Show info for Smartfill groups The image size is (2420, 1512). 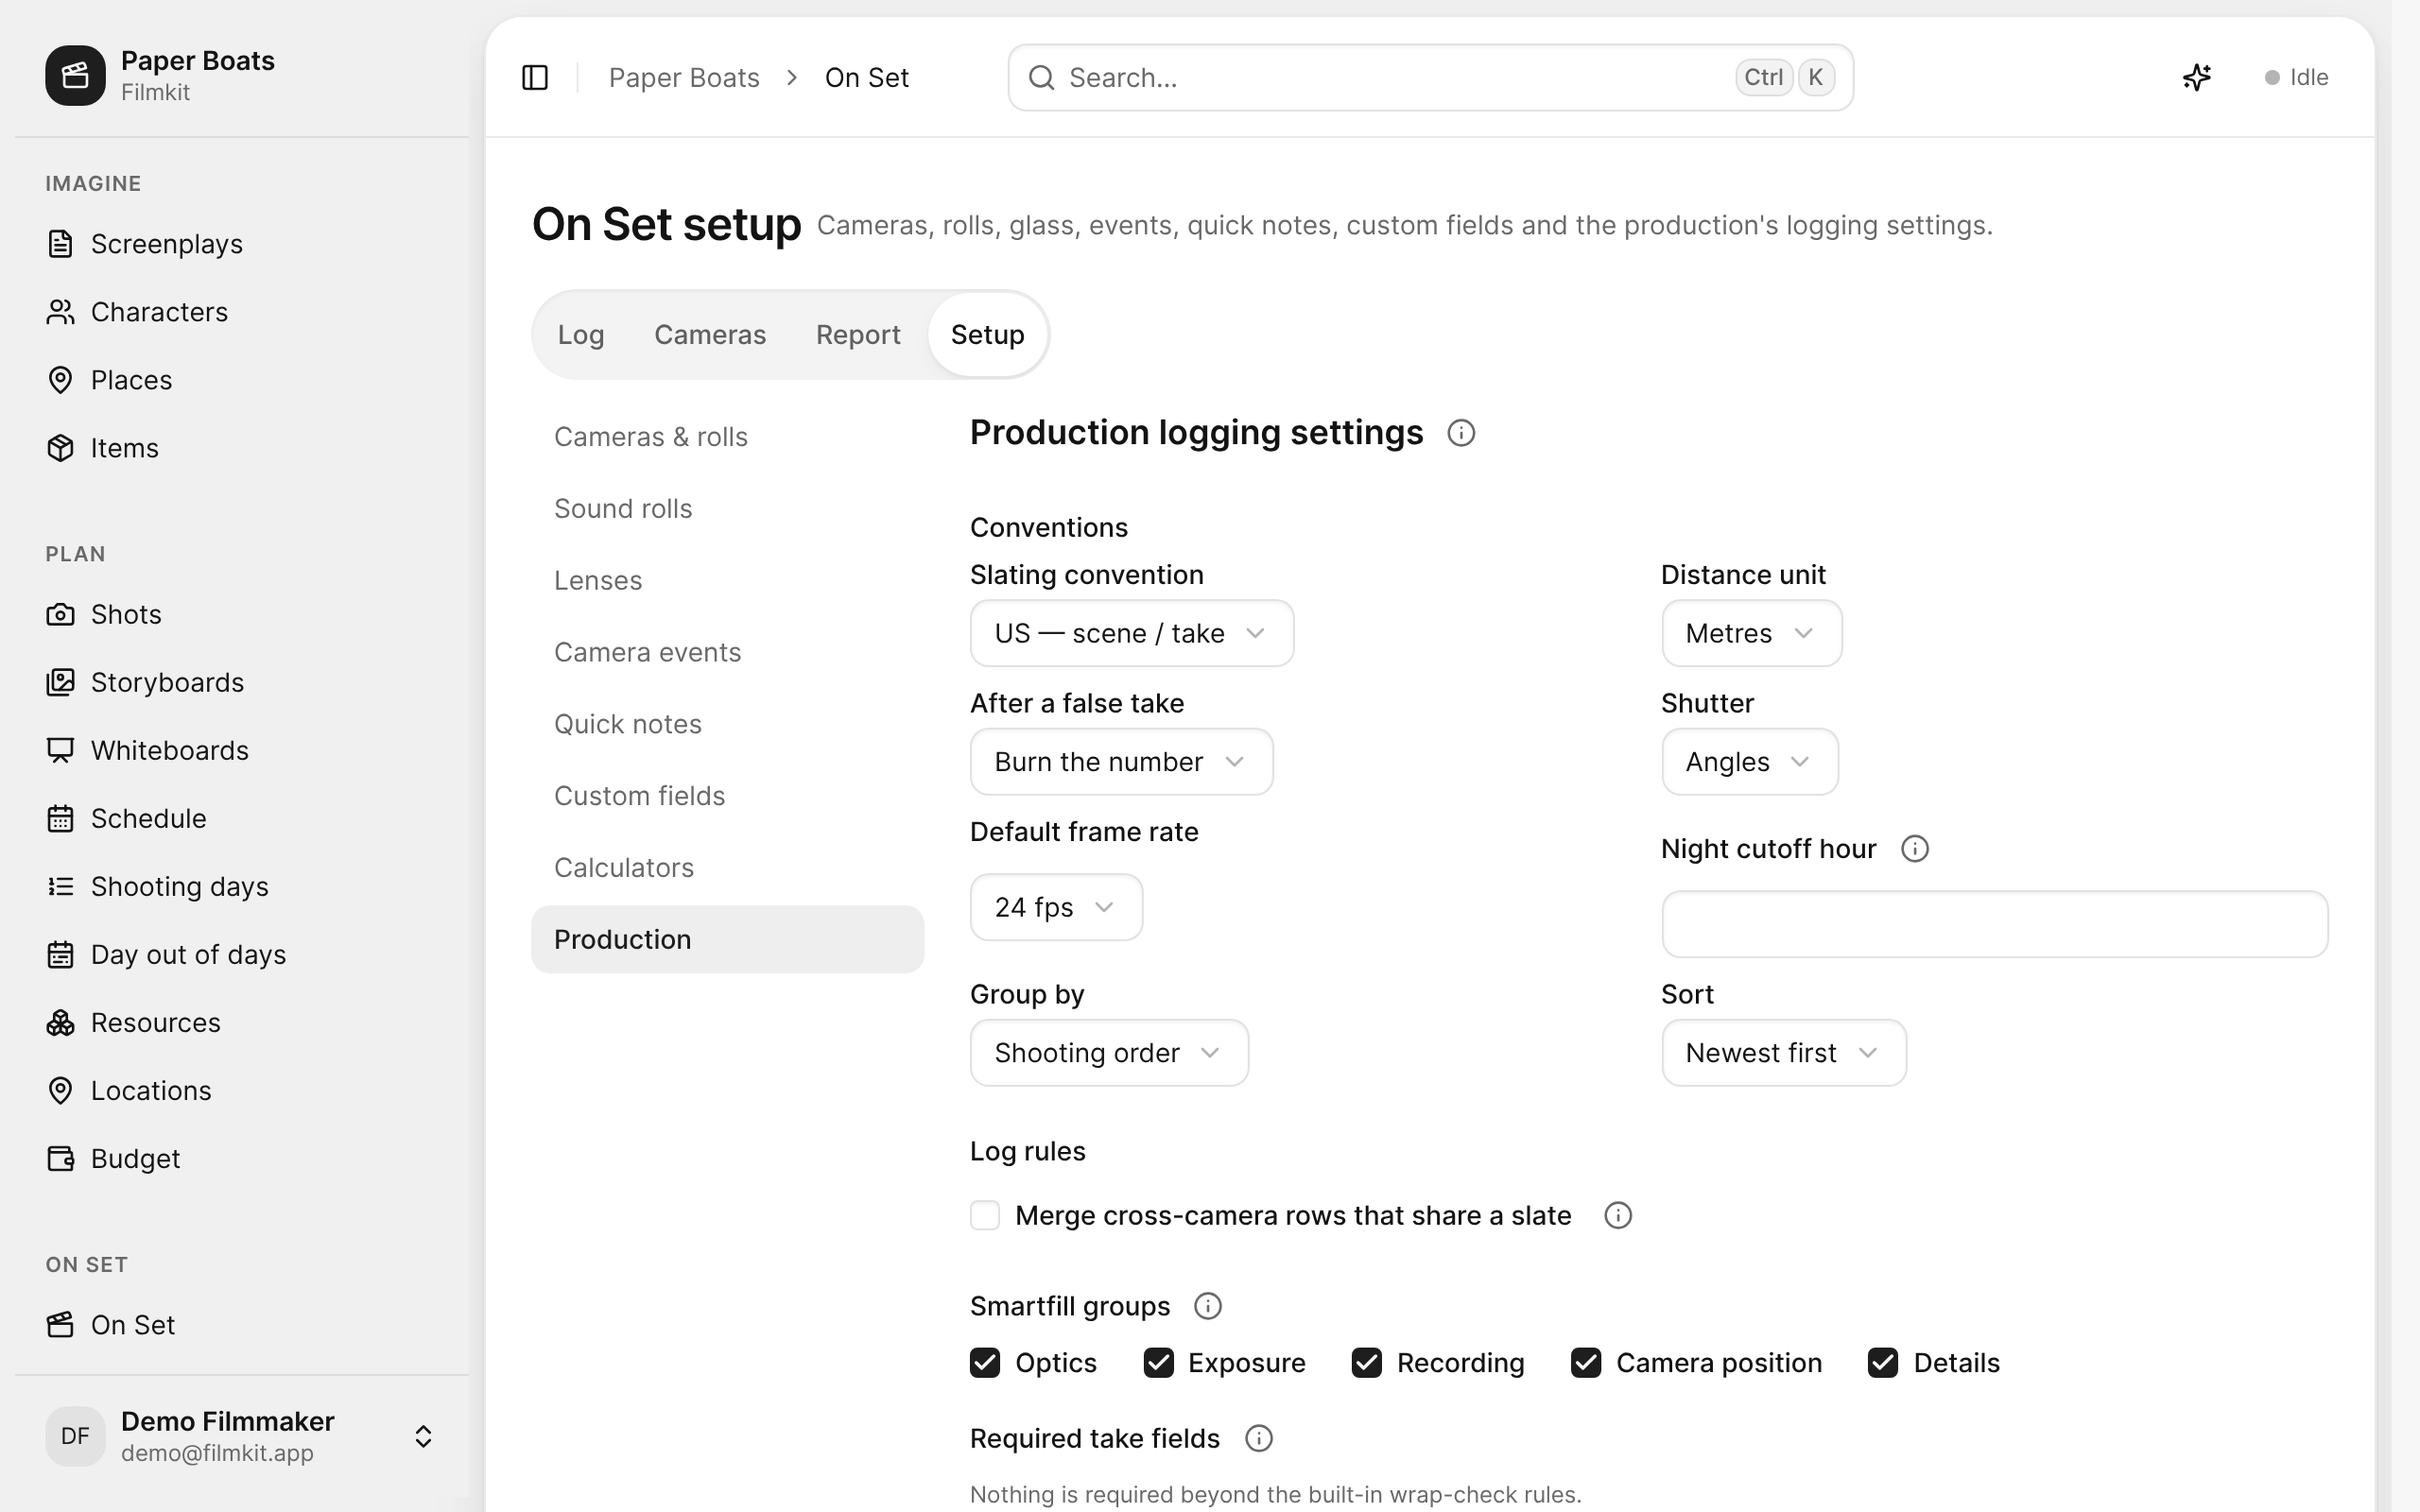pyautogui.click(x=1208, y=1306)
